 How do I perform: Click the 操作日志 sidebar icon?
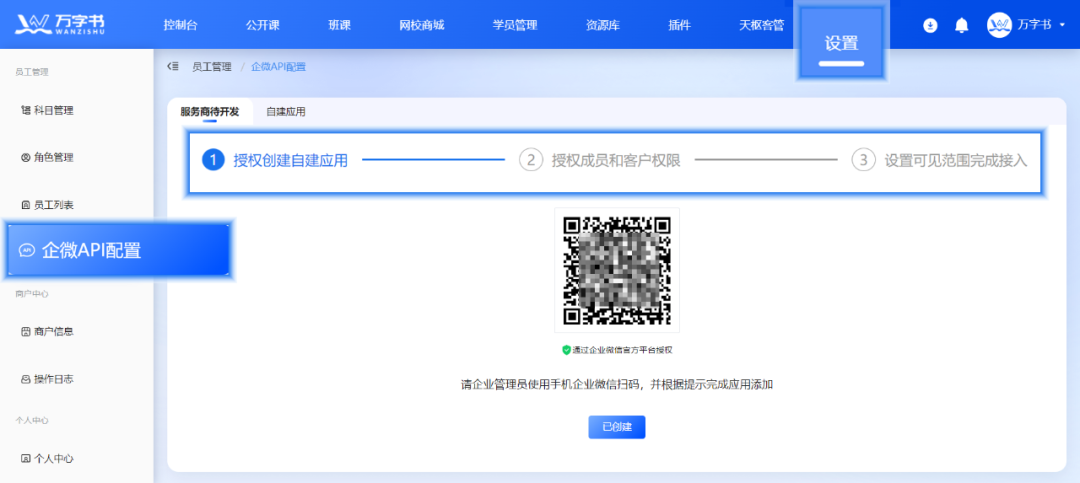click(x=25, y=379)
